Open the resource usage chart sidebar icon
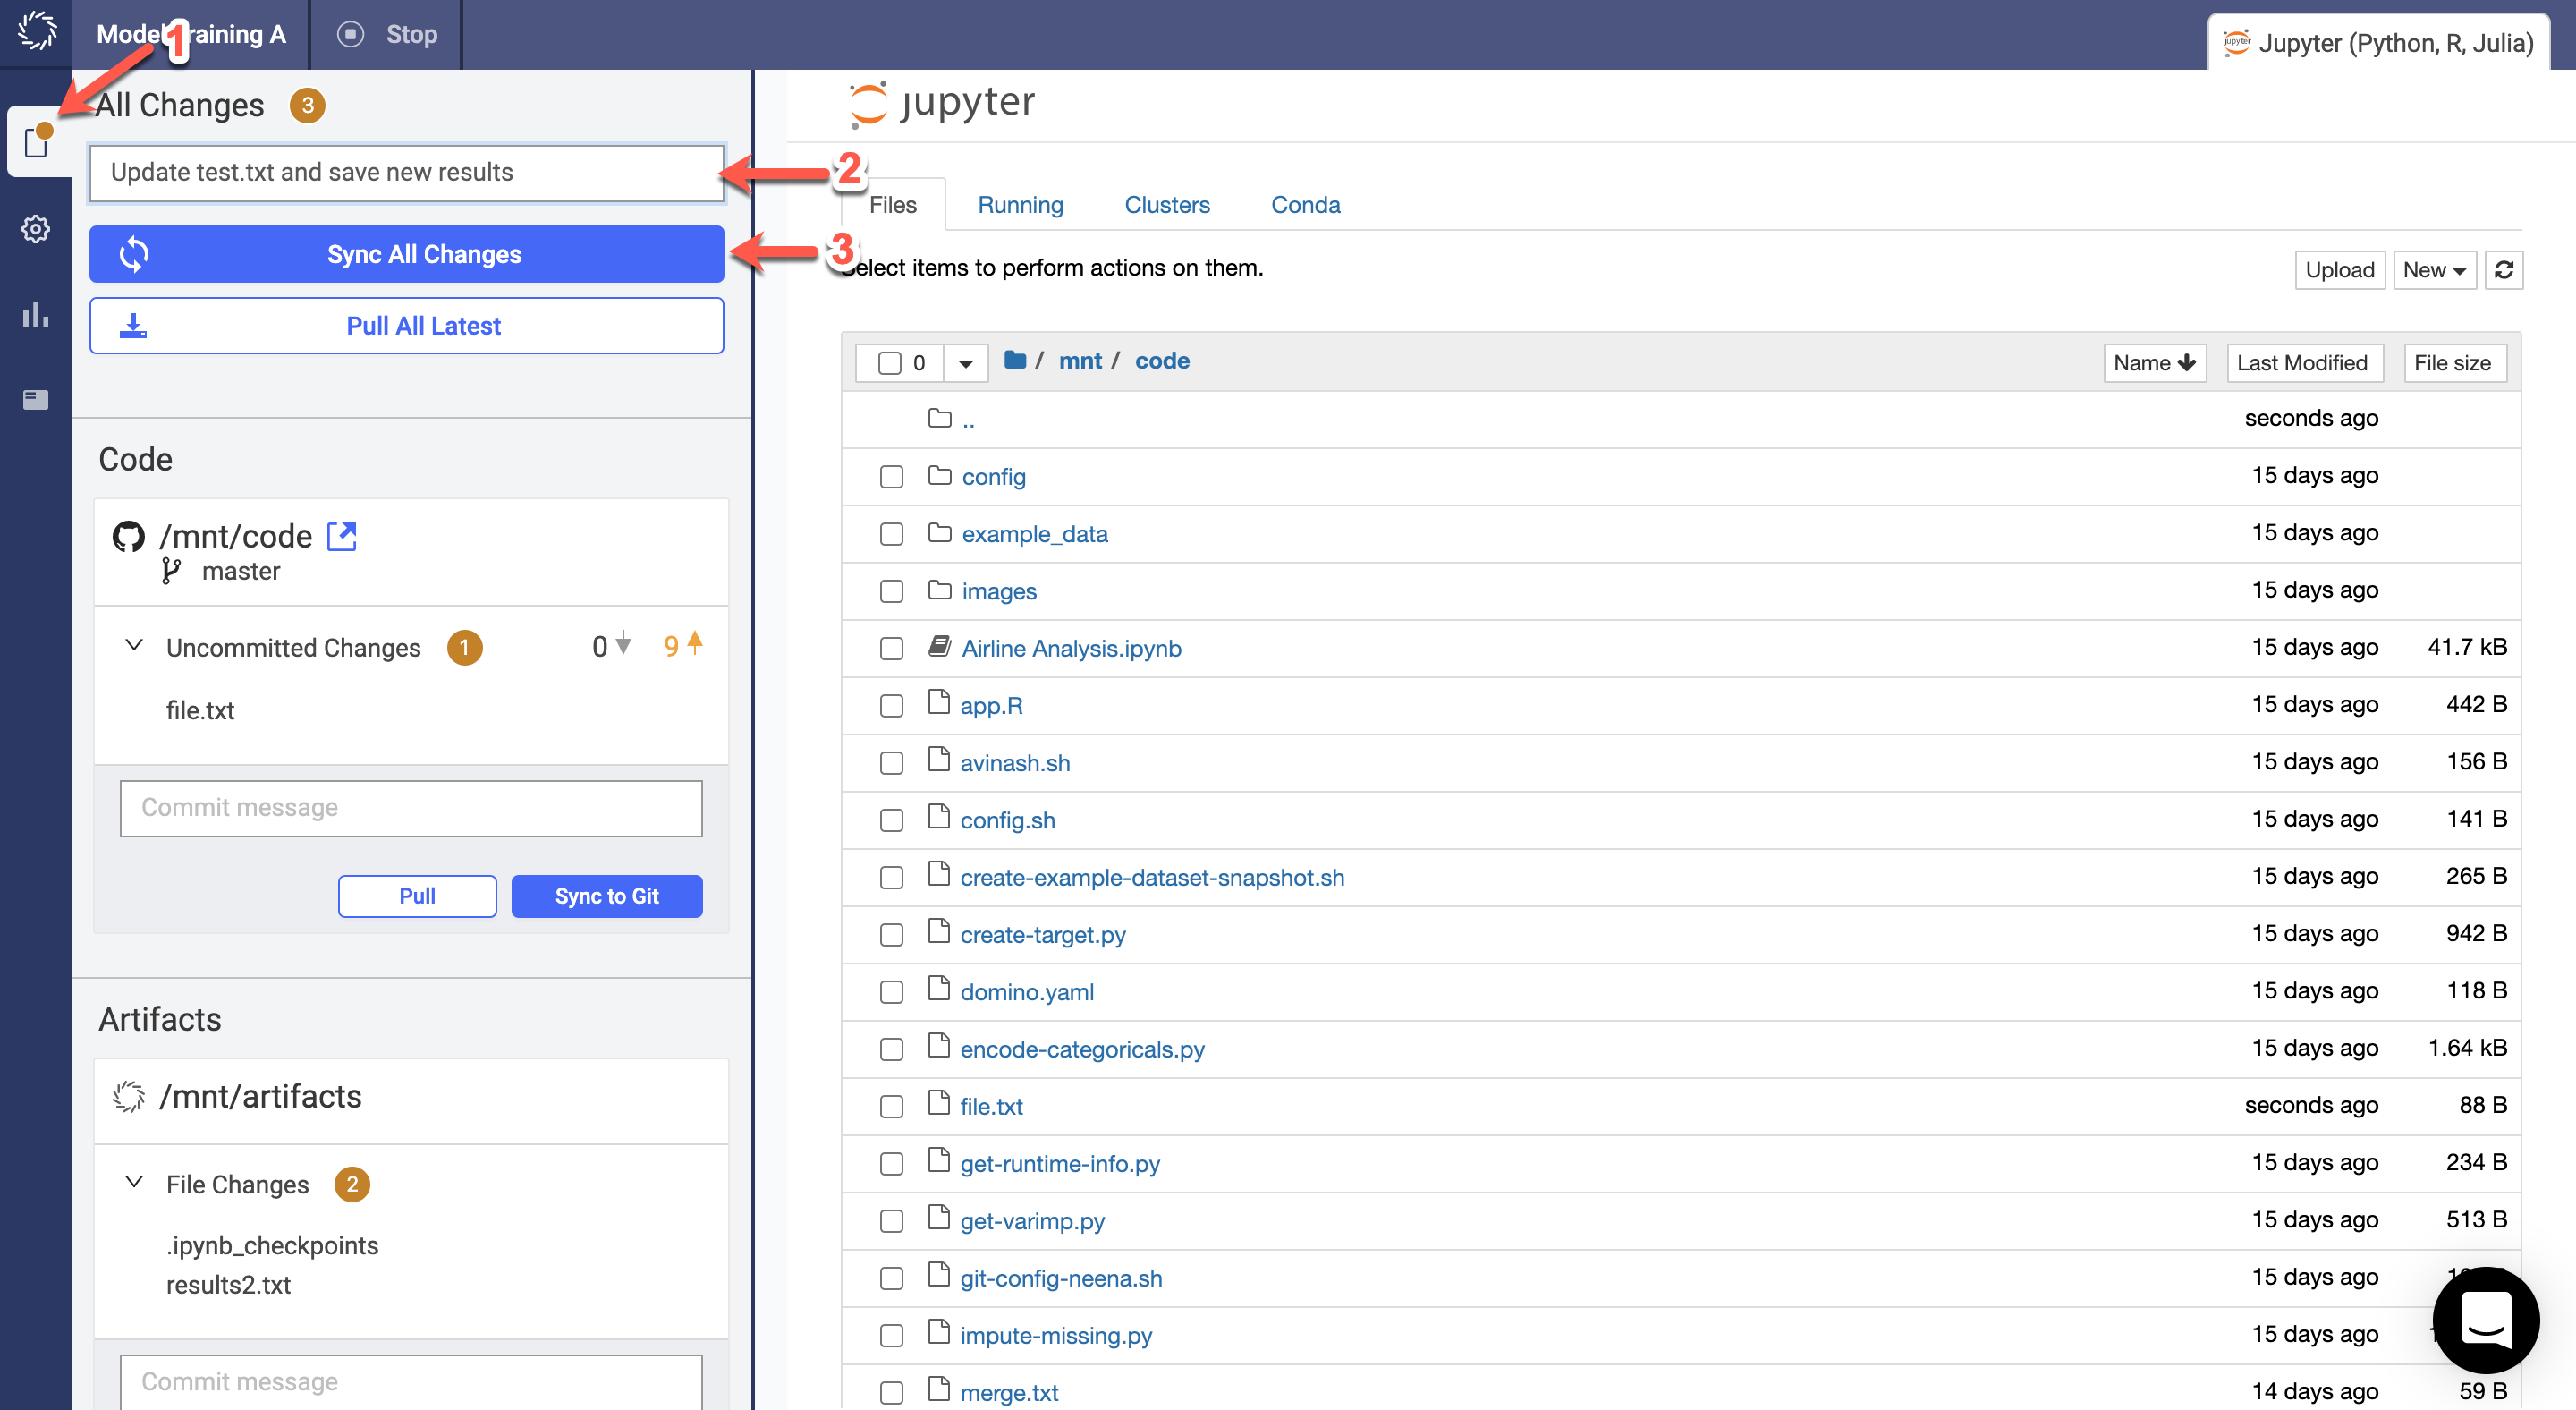The width and height of the screenshot is (2576, 1410). point(36,315)
